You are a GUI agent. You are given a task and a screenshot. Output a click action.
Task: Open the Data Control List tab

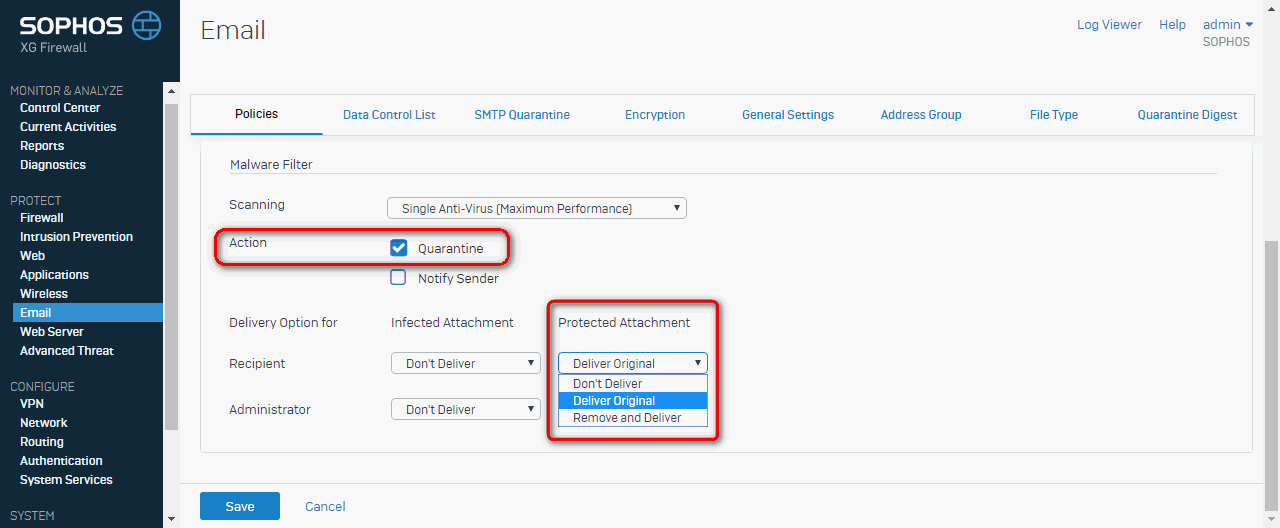click(x=389, y=115)
